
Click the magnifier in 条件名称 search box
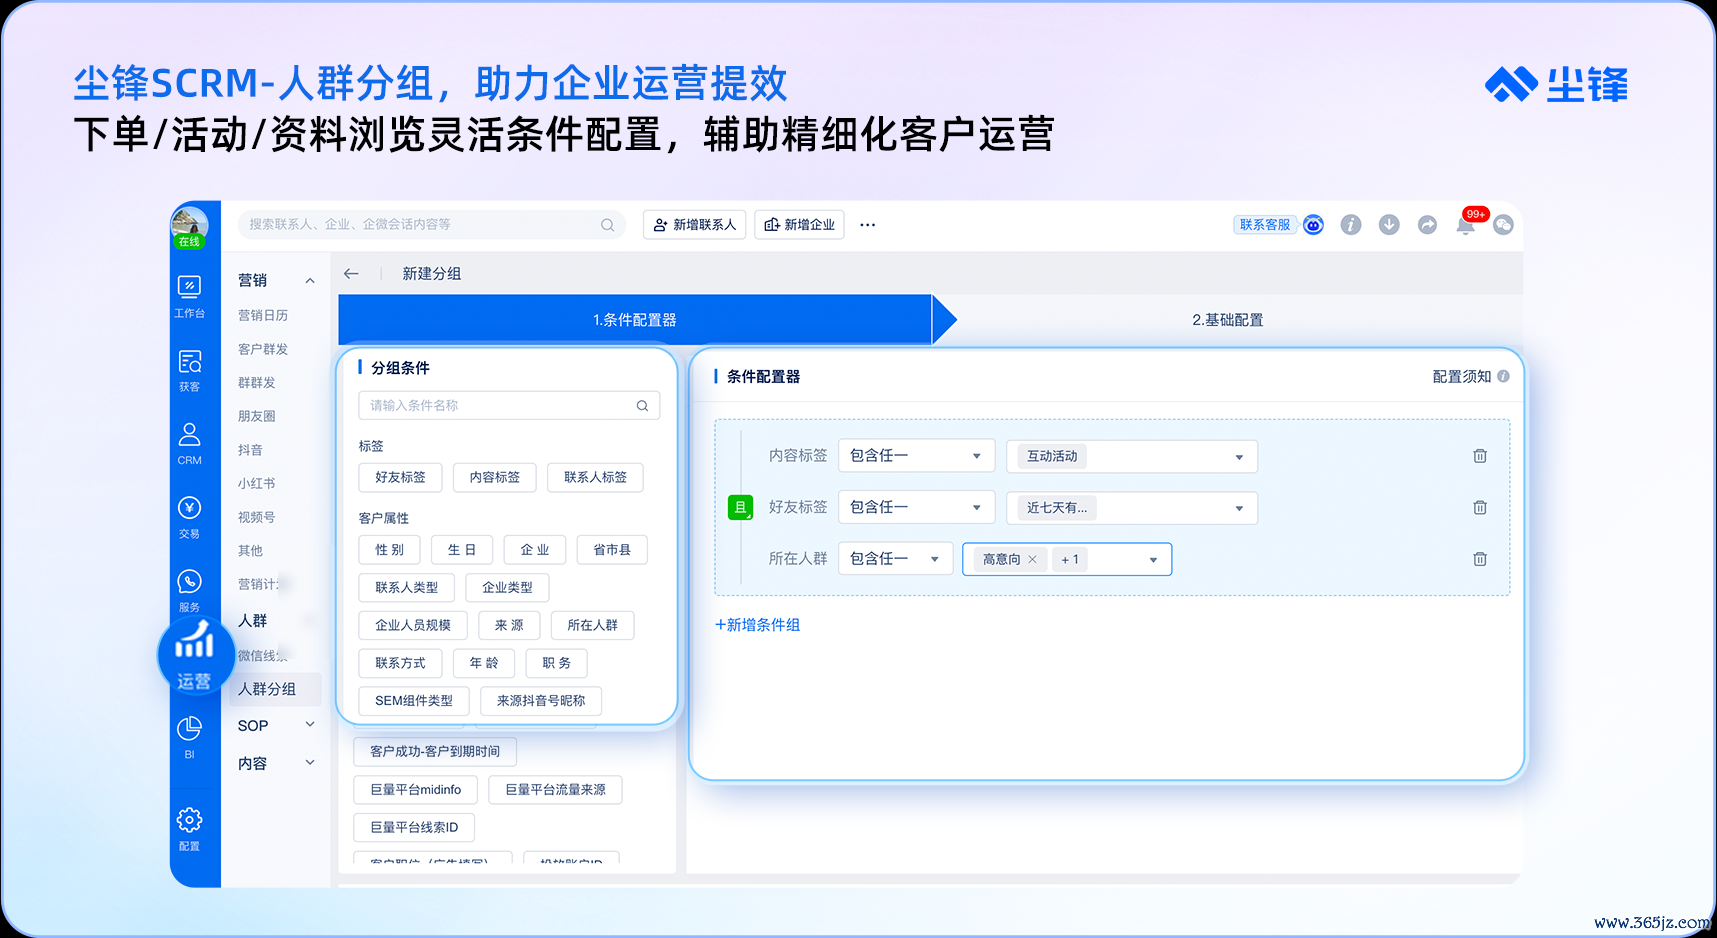[642, 406]
